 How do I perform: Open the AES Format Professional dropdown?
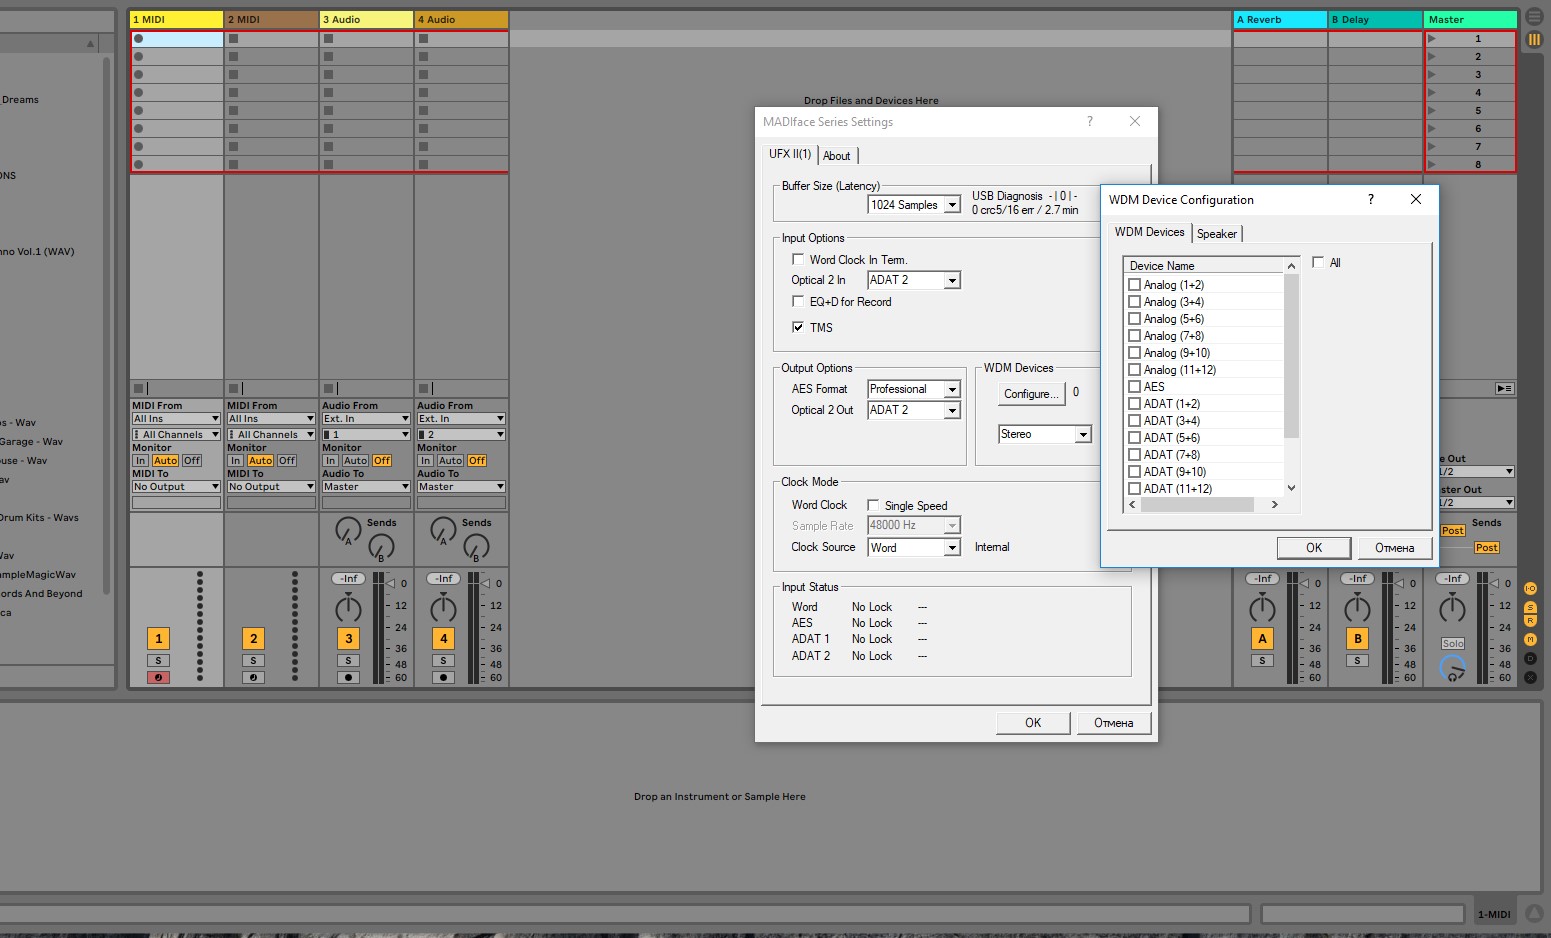tap(914, 389)
